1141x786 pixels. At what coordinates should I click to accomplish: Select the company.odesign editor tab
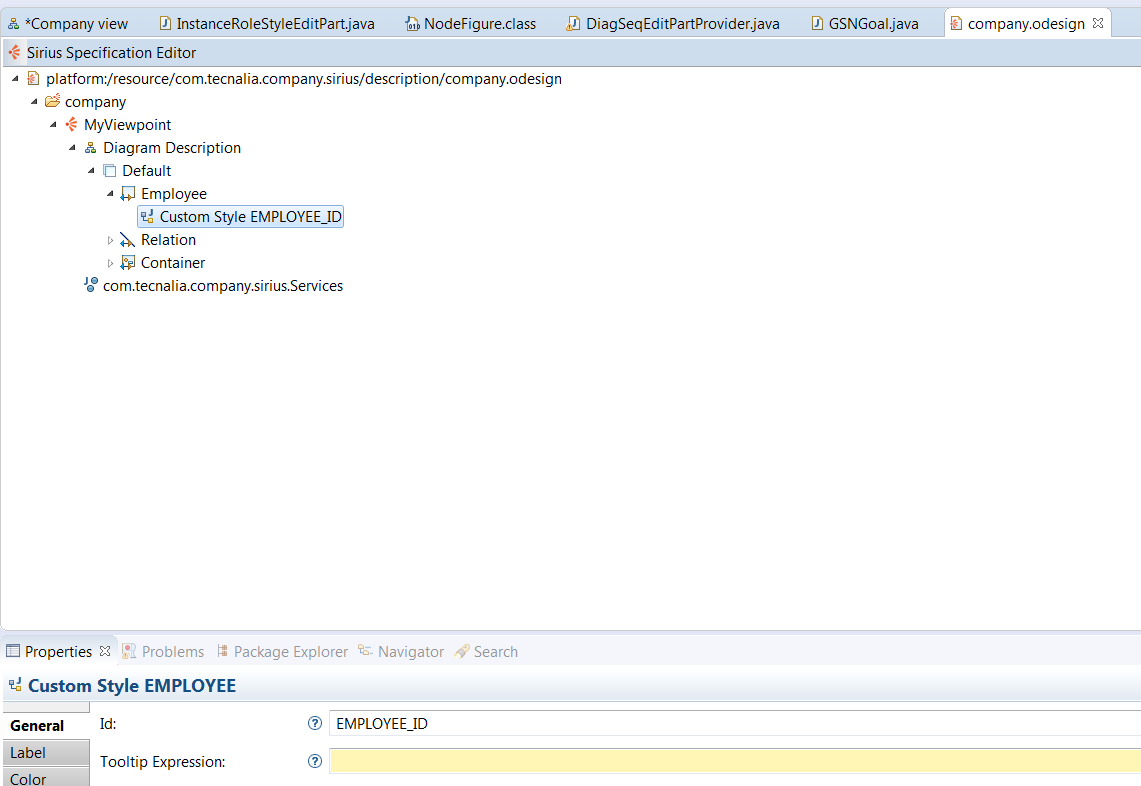(1026, 23)
